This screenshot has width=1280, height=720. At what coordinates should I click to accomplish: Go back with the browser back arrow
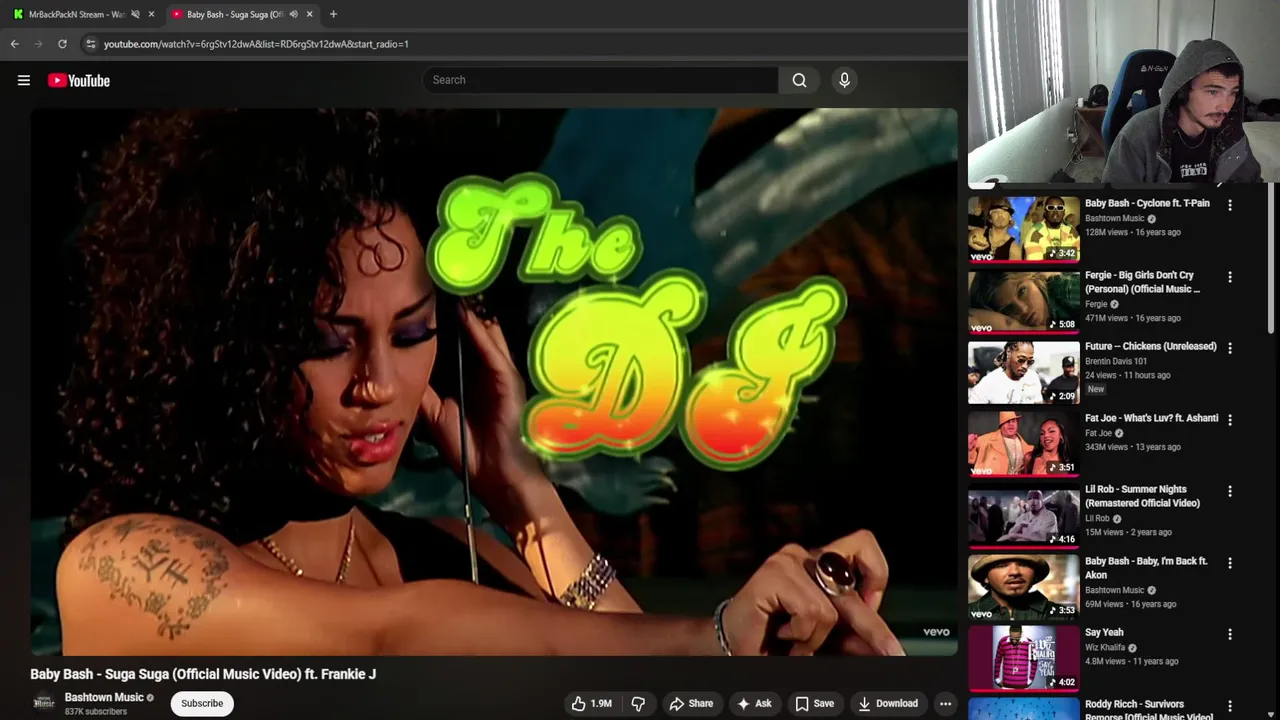pos(14,44)
